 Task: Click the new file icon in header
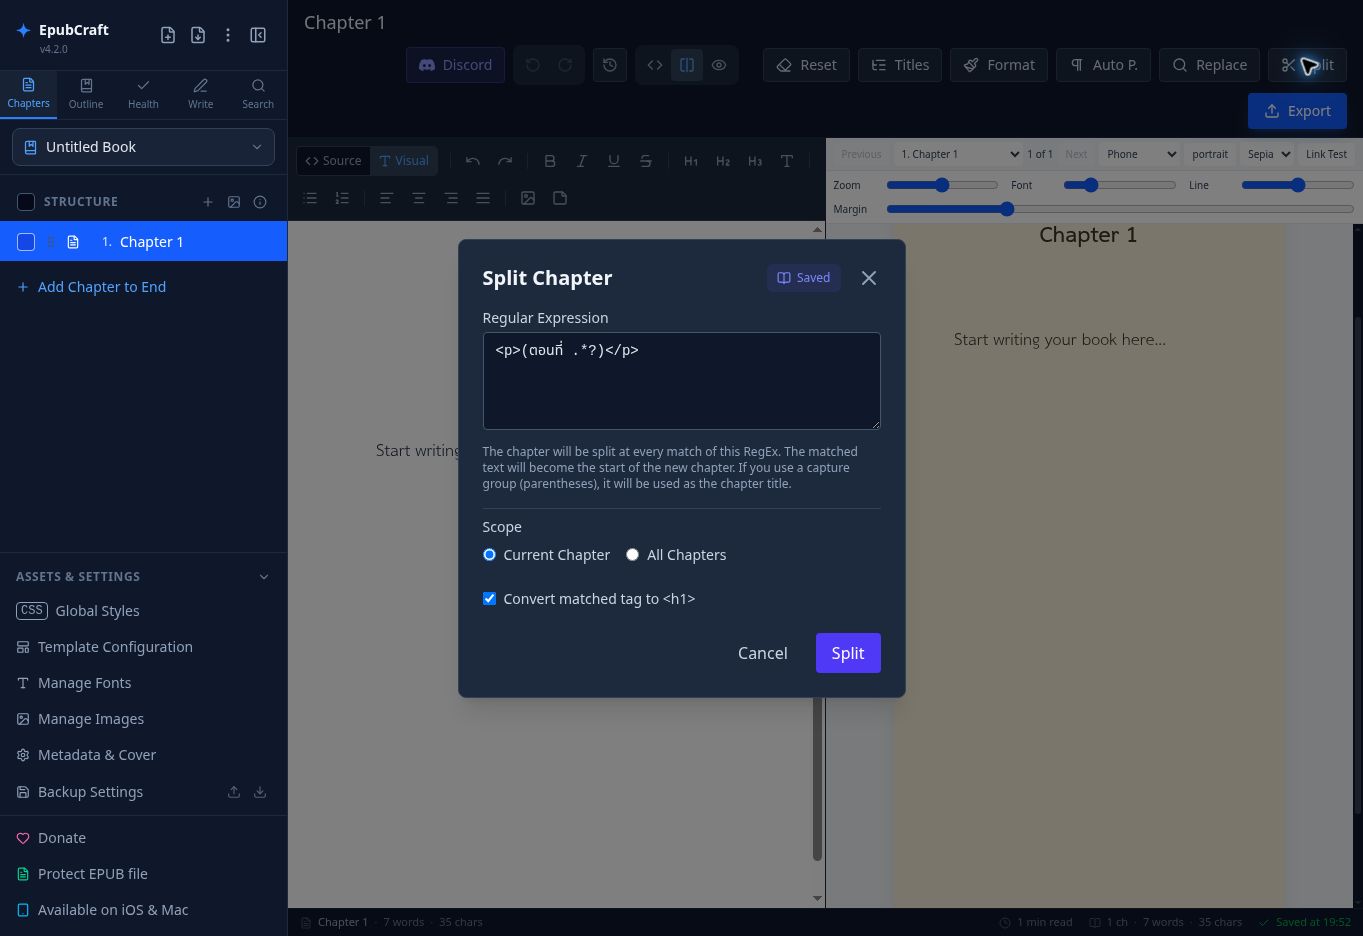click(168, 35)
